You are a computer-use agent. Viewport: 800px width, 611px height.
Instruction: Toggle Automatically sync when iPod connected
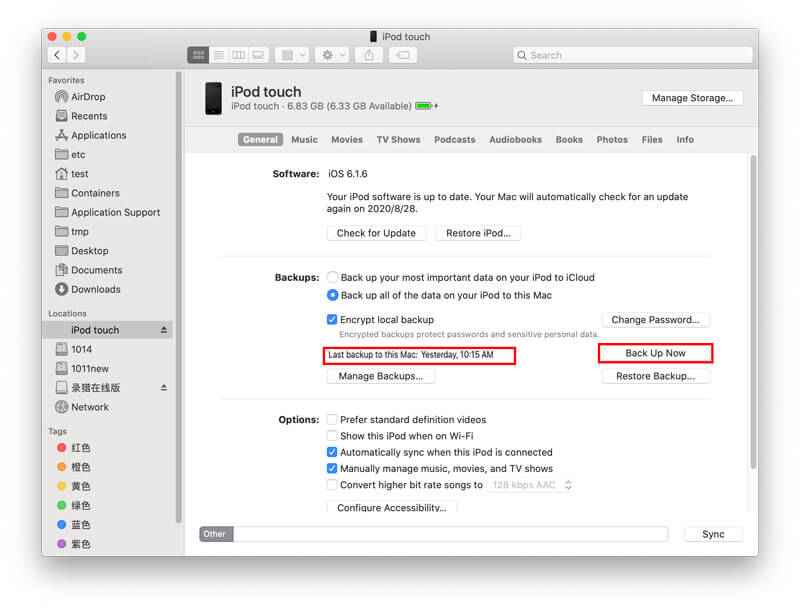332,452
